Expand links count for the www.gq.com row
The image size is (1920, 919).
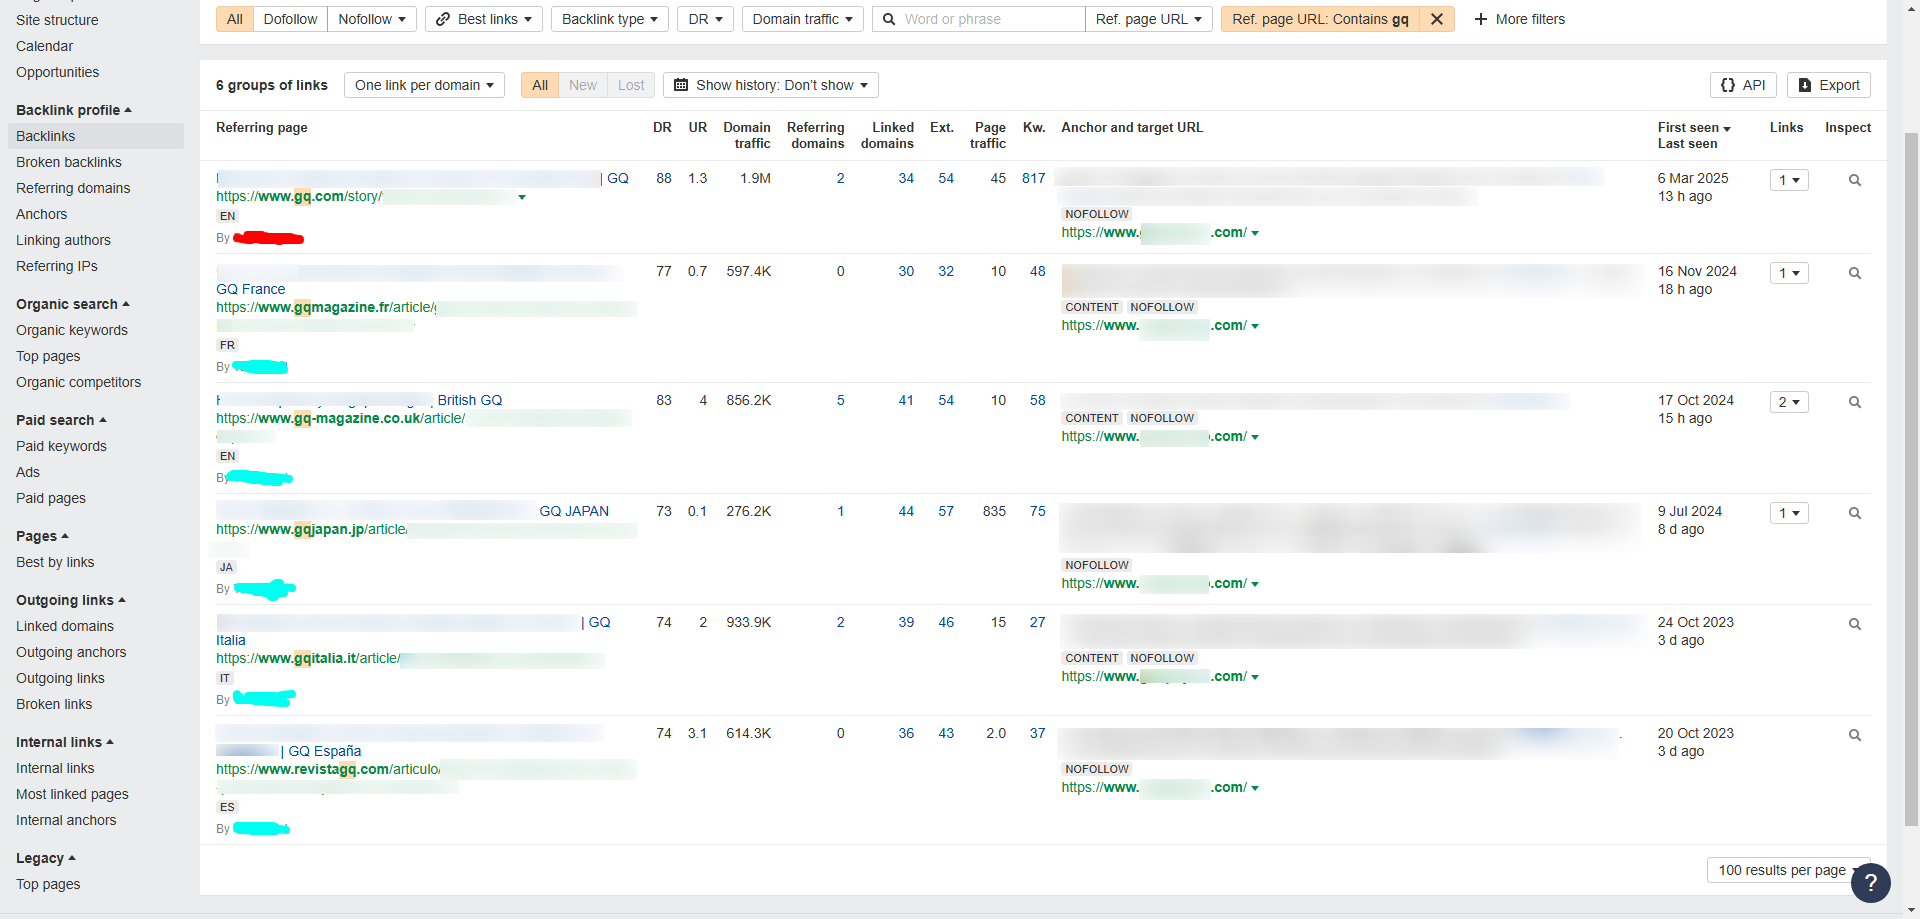coord(1788,180)
